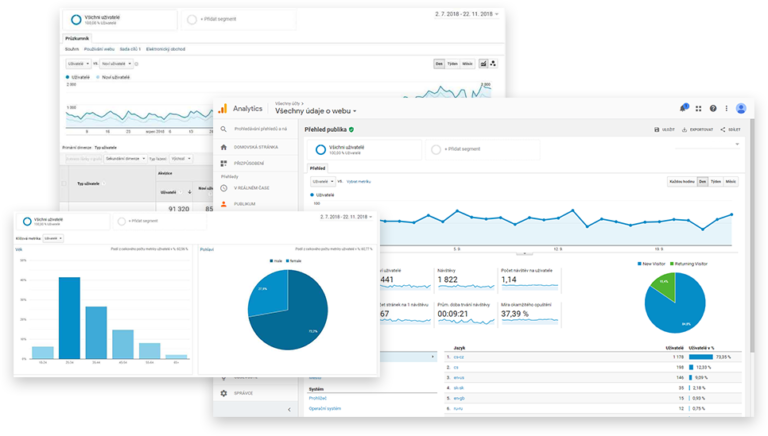Open the Noví uživatelé metric dropdown
Viewport: 768px width, 436px height.
(116, 64)
